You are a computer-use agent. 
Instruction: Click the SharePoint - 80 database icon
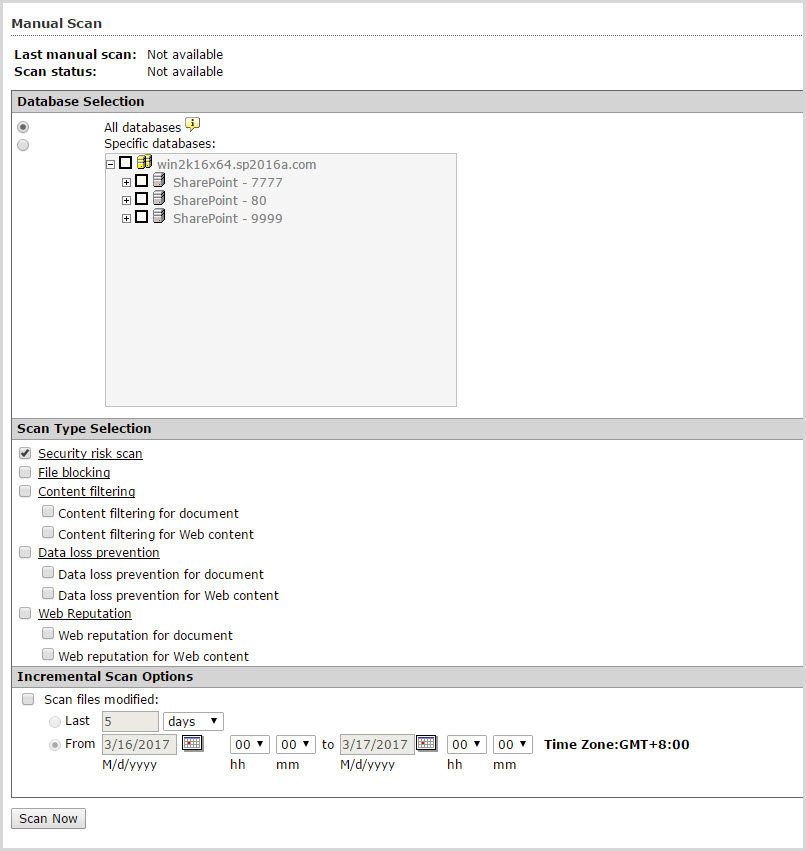tap(159, 200)
